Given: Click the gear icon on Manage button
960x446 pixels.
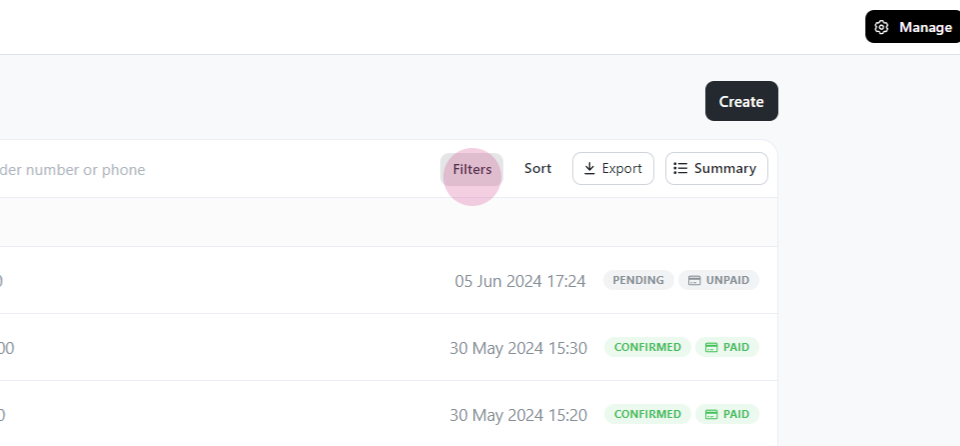Looking at the screenshot, I should pyautogui.click(x=881, y=27).
